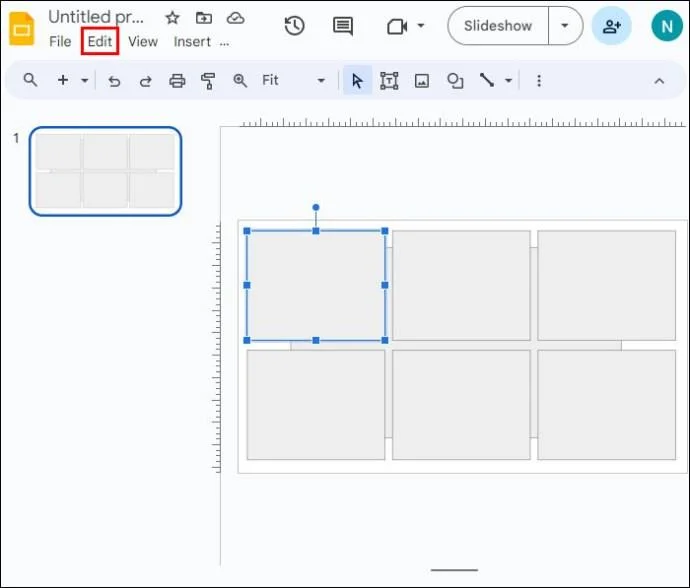Open the N account avatar
The height and width of the screenshot is (588, 690).
pyautogui.click(x=667, y=26)
